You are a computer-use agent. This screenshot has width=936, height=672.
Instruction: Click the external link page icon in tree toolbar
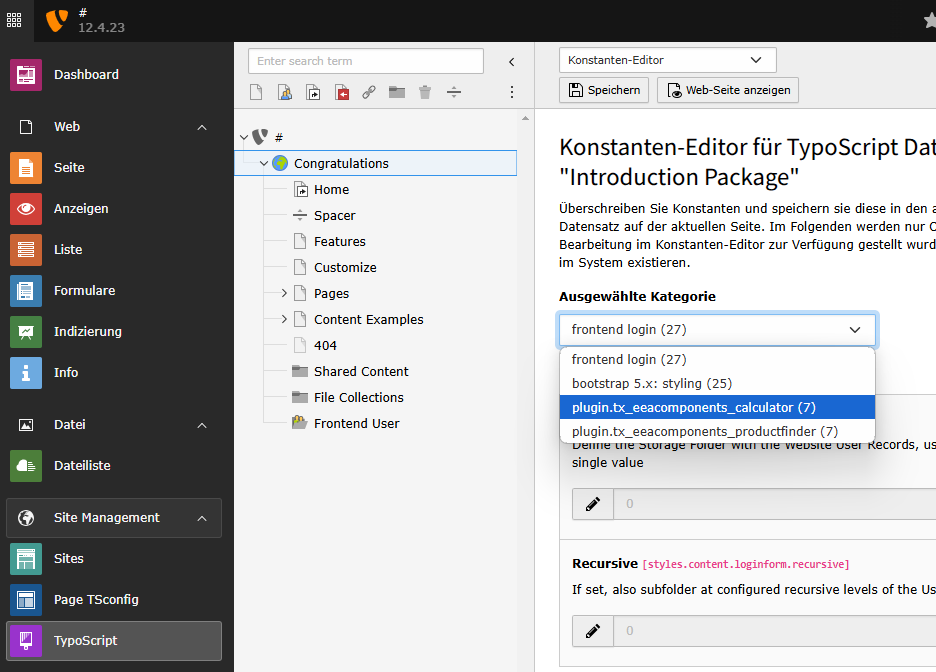coord(369,92)
